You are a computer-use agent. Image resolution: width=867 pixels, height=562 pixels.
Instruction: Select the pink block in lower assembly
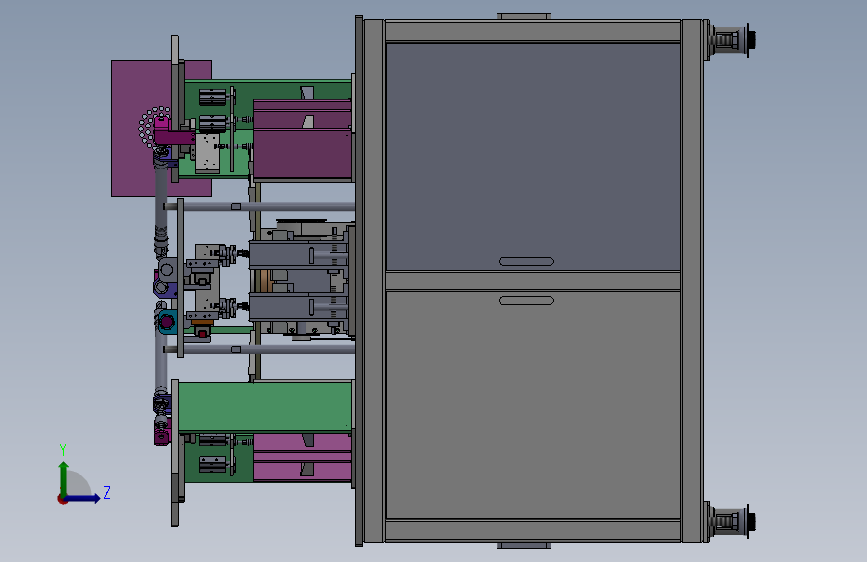tap(302, 457)
